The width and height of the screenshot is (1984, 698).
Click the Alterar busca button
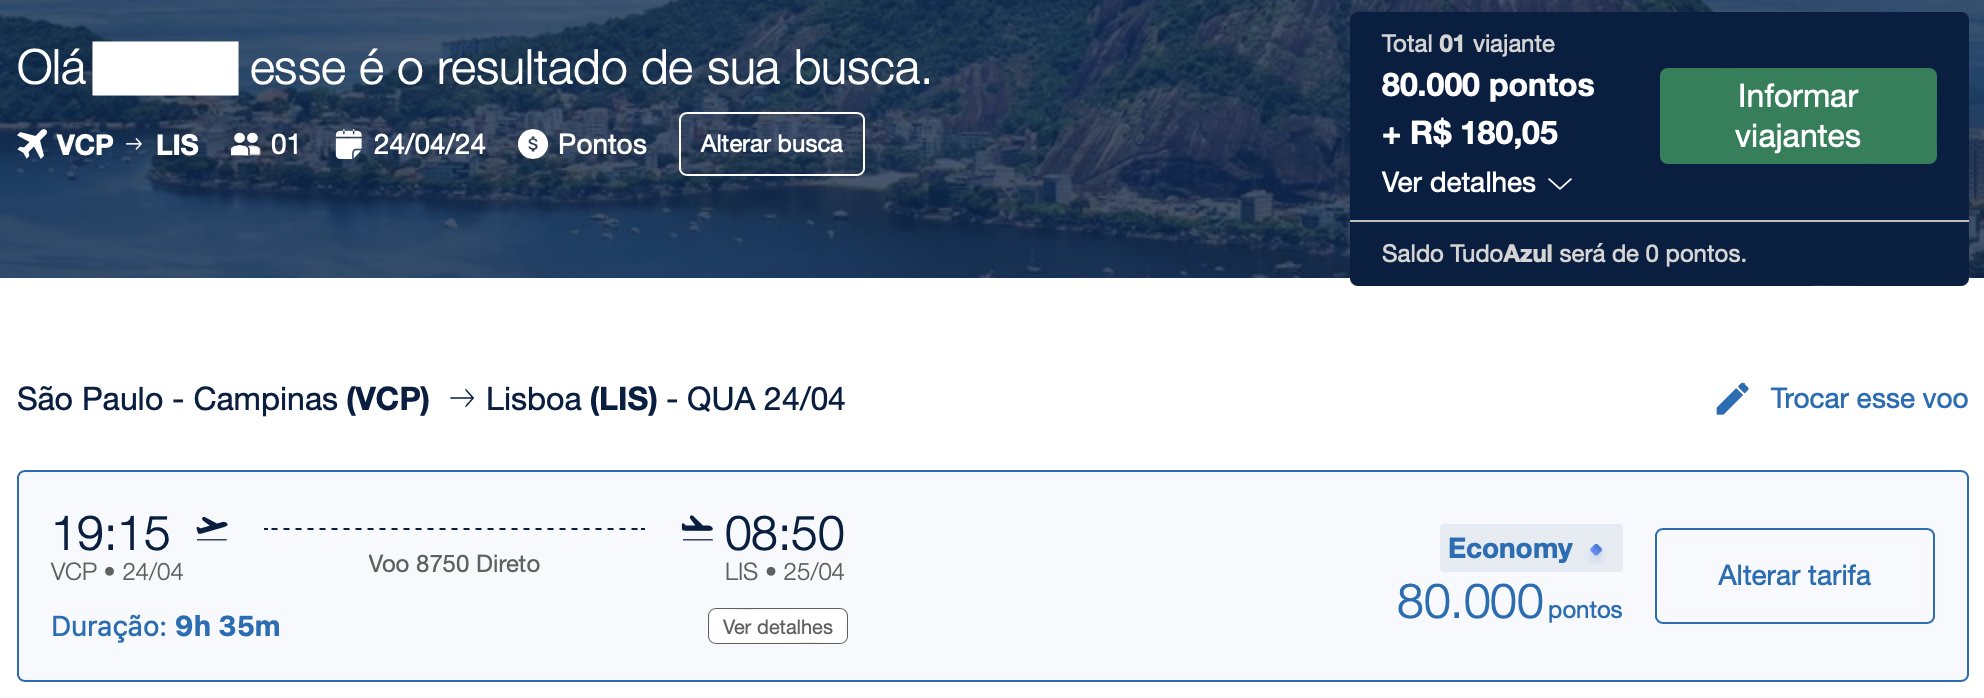coord(772,144)
